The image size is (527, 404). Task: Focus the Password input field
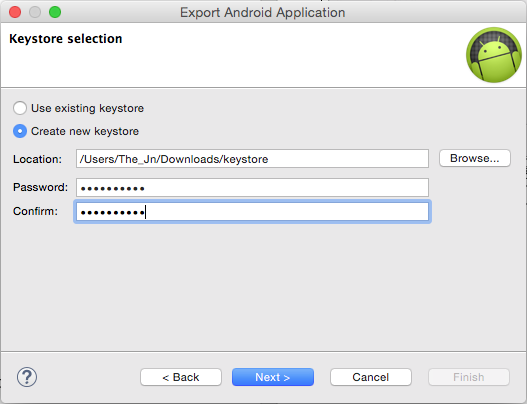[252, 188]
